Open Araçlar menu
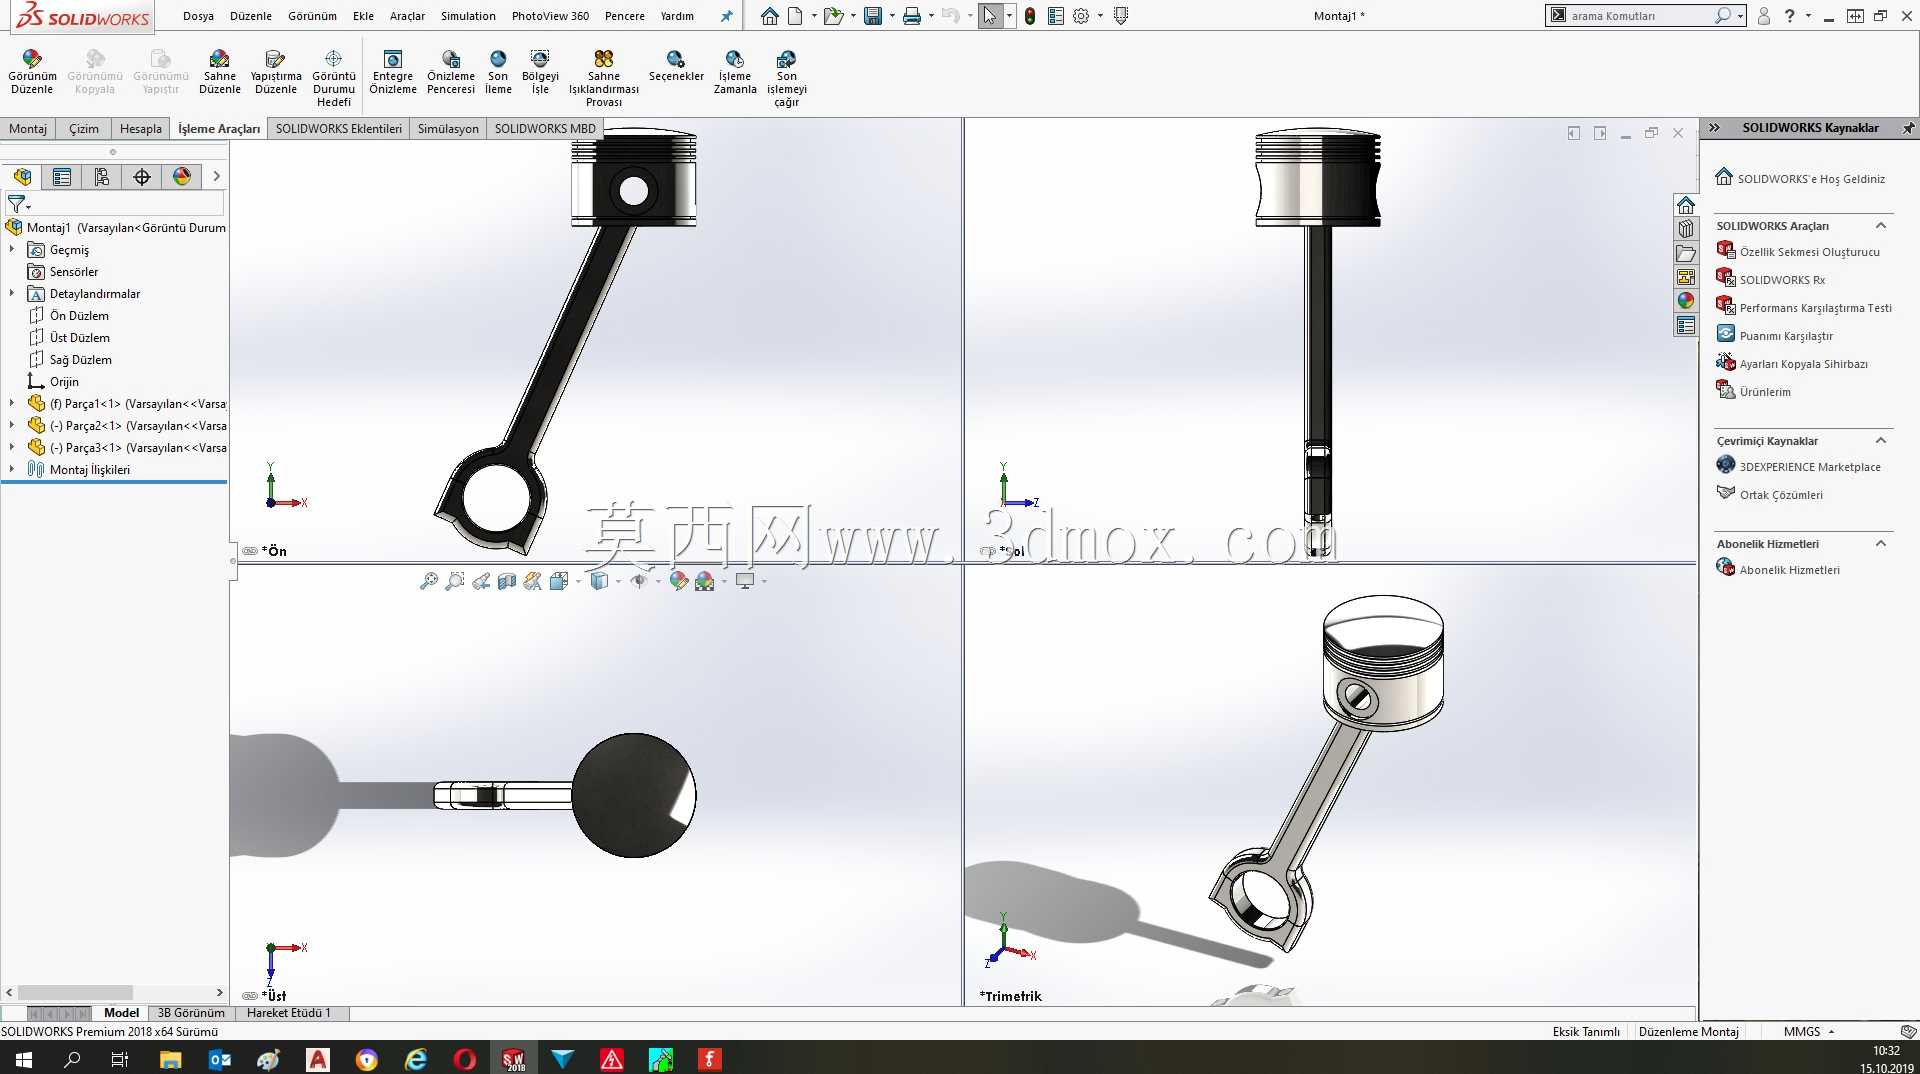 [x=407, y=16]
